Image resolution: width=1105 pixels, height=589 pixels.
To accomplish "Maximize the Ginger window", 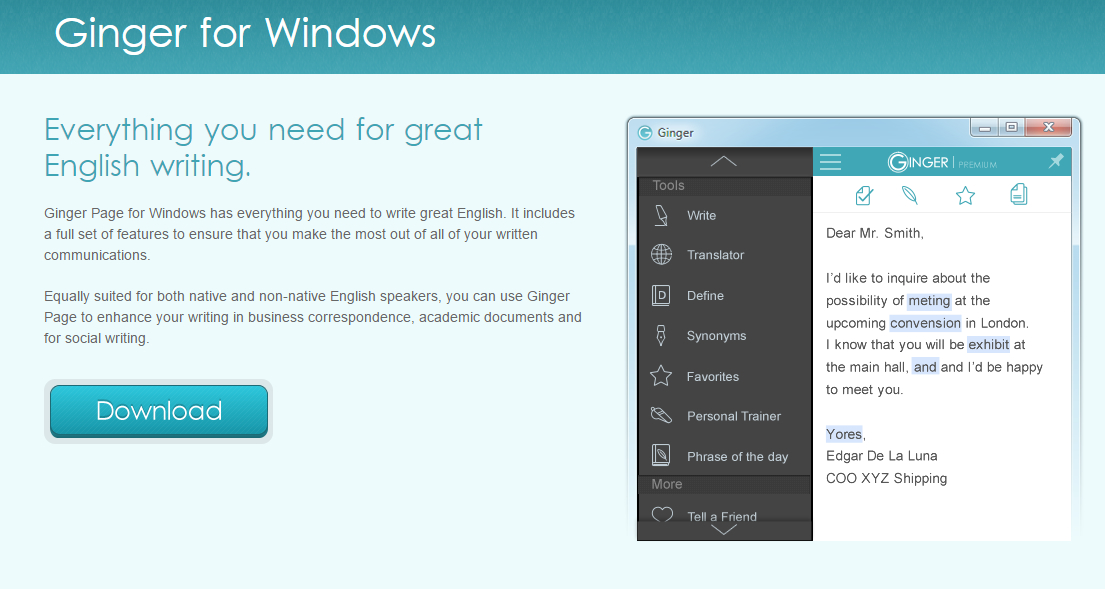I will [x=1011, y=128].
